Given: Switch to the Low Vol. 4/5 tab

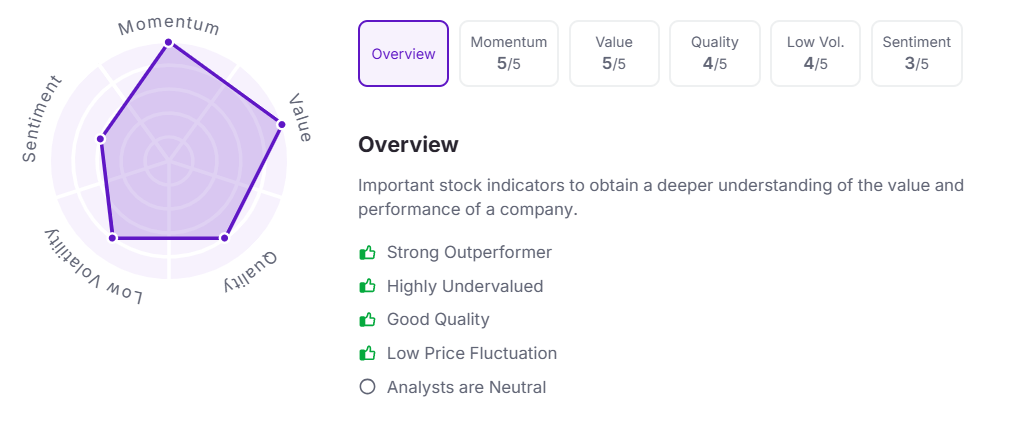Looking at the screenshot, I should click(x=815, y=54).
